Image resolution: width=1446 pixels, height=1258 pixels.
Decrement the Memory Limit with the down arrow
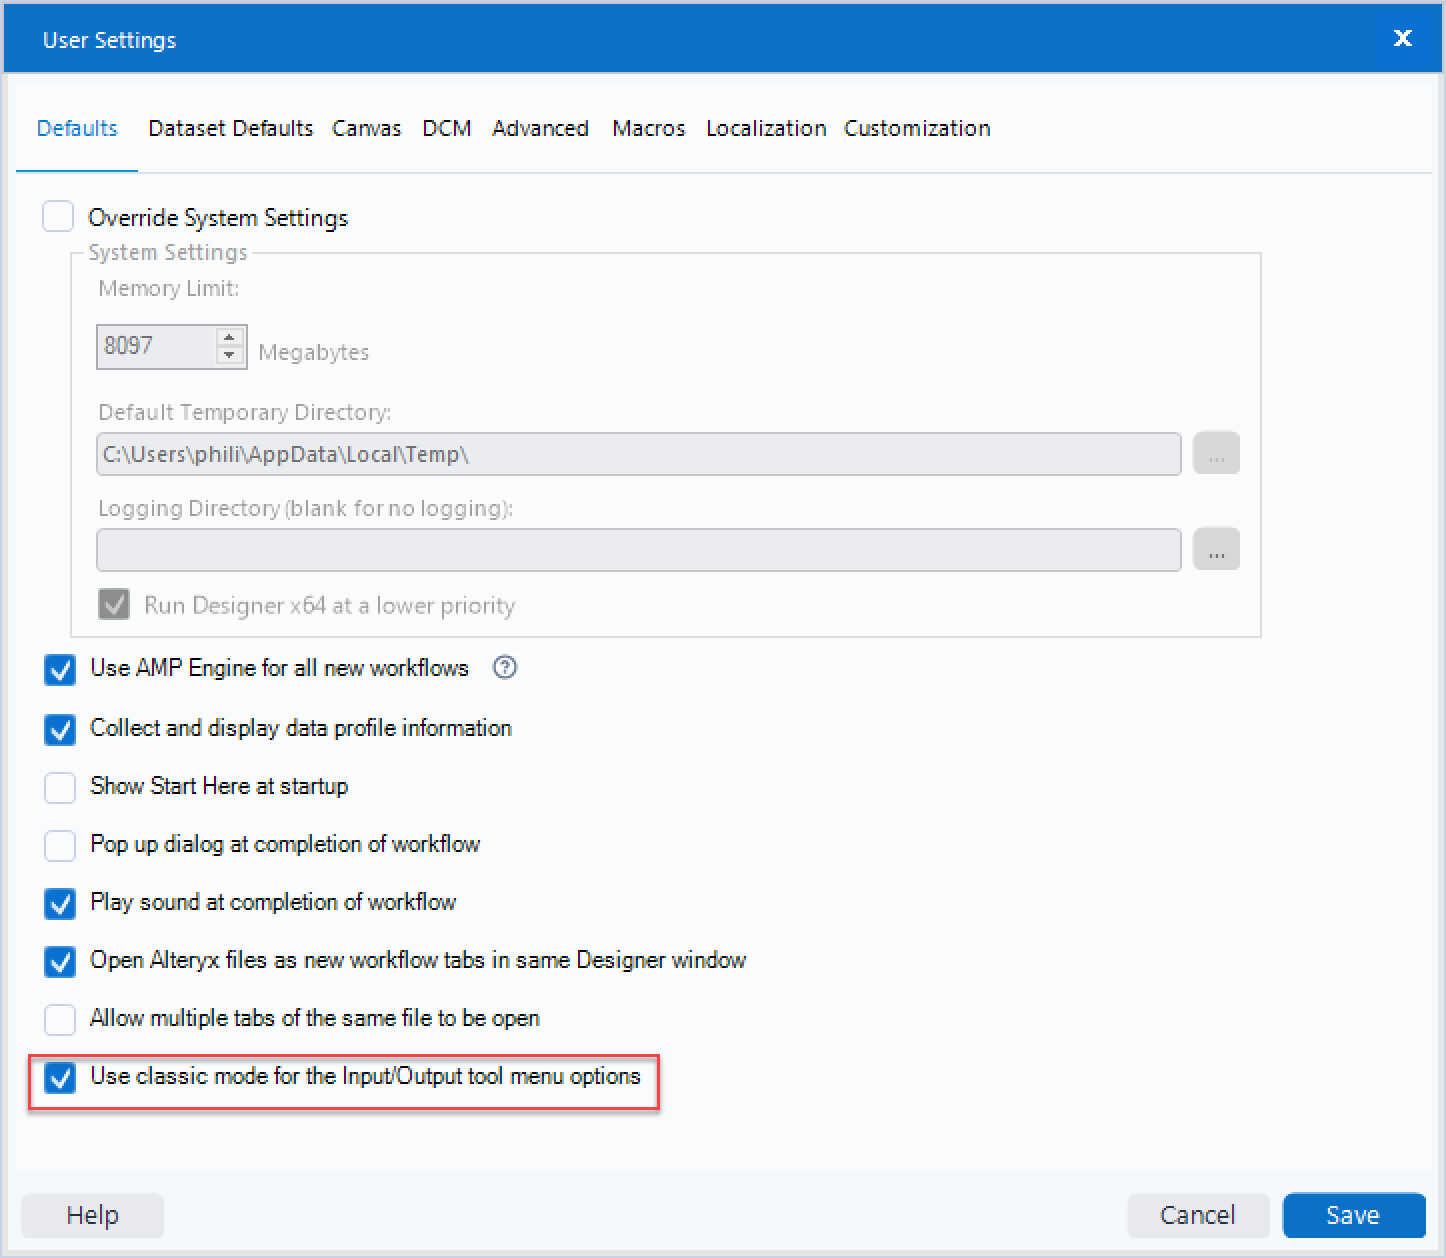point(229,356)
